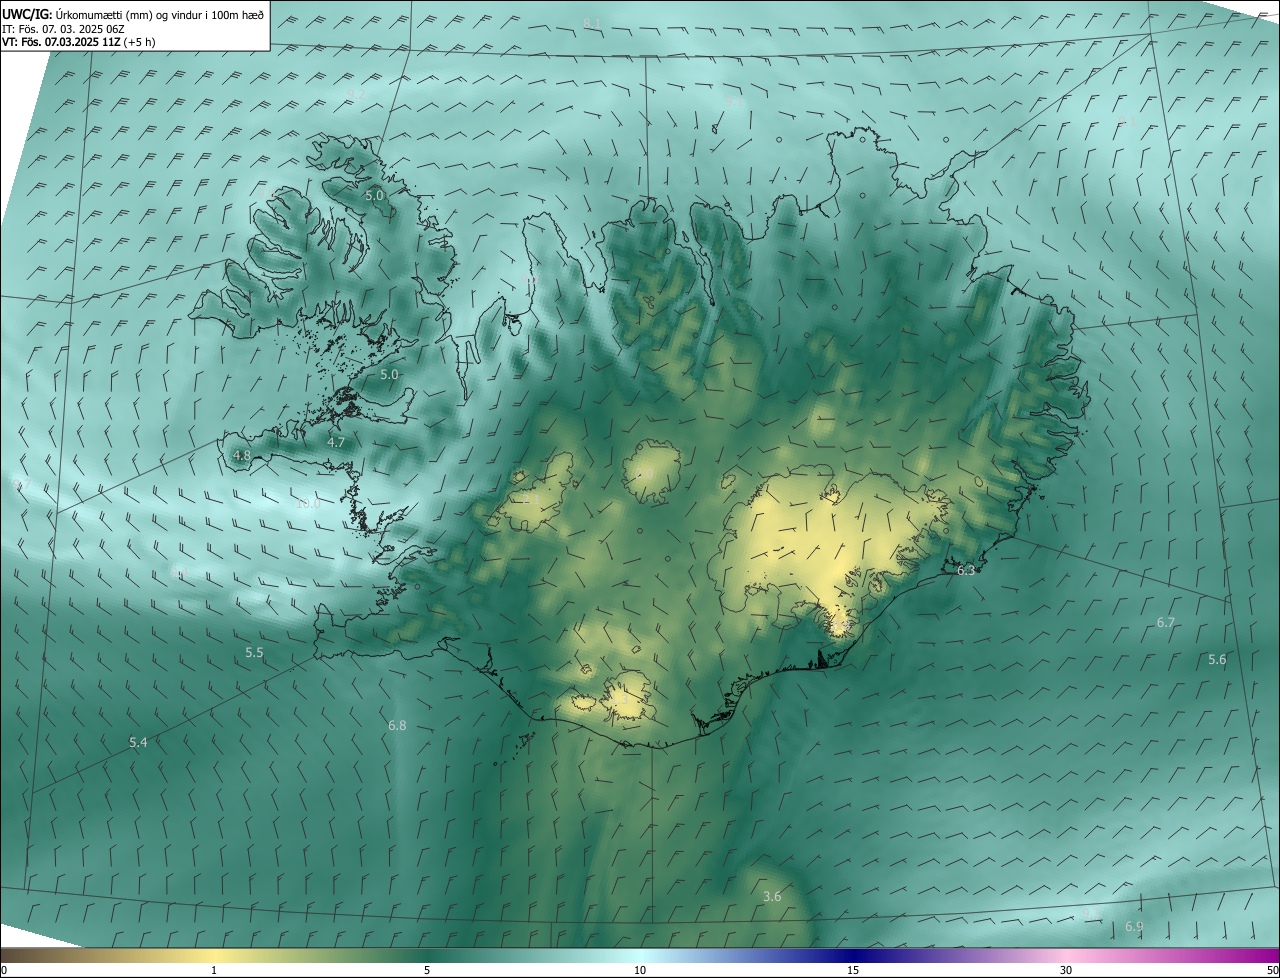Click tick label 50 on the color scale

tap(1272, 970)
